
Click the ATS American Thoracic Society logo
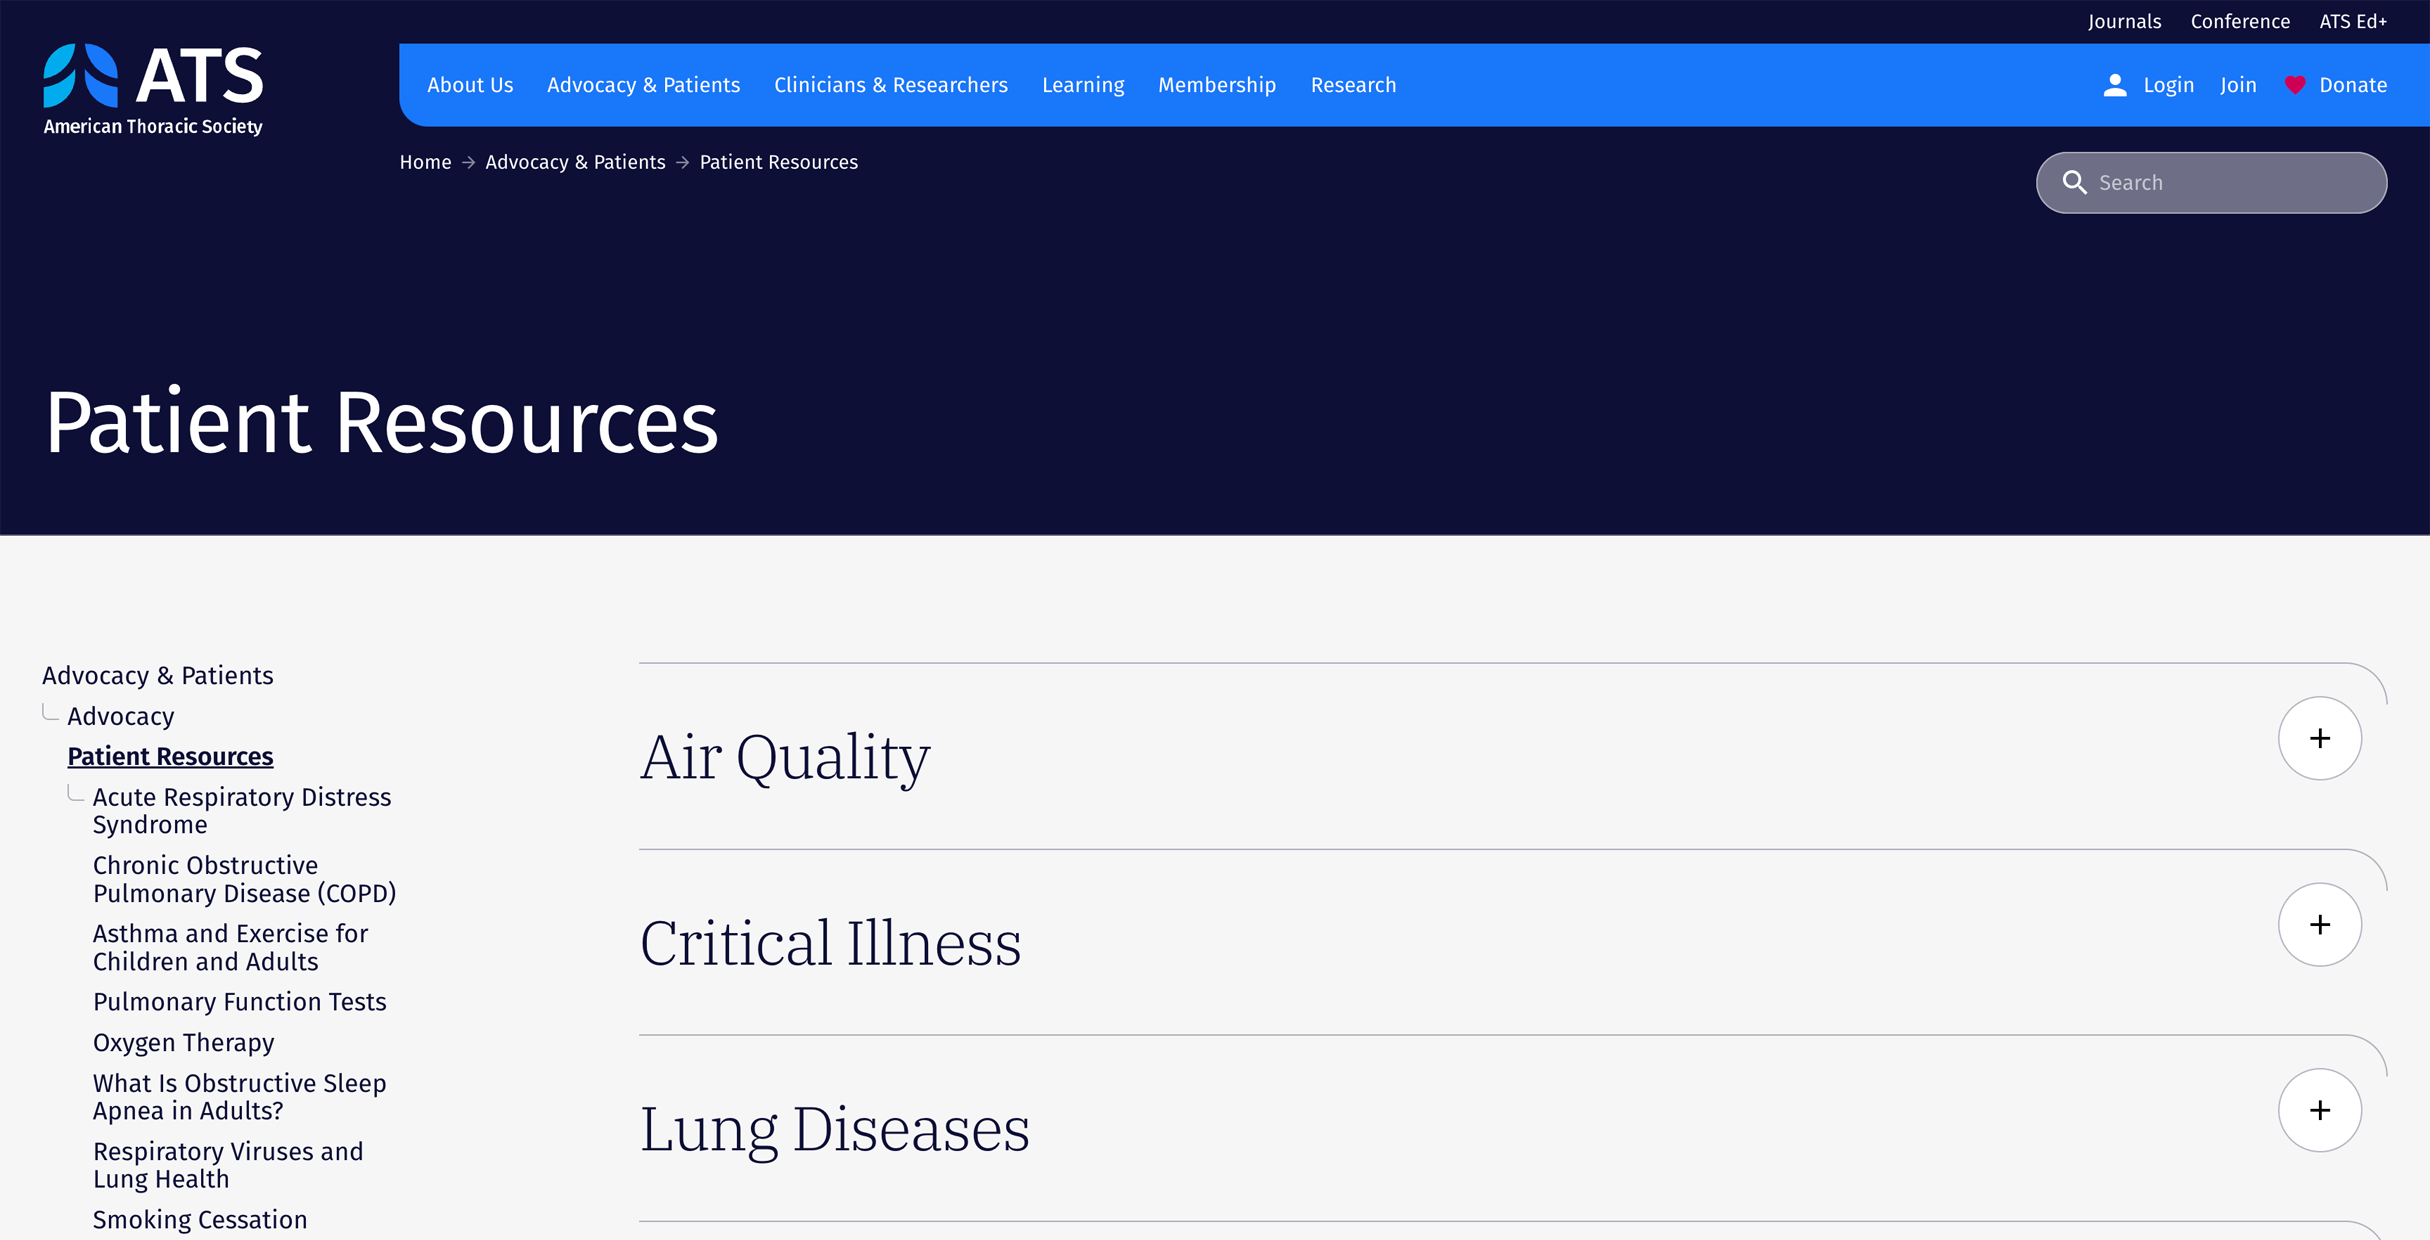pyautogui.click(x=153, y=90)
